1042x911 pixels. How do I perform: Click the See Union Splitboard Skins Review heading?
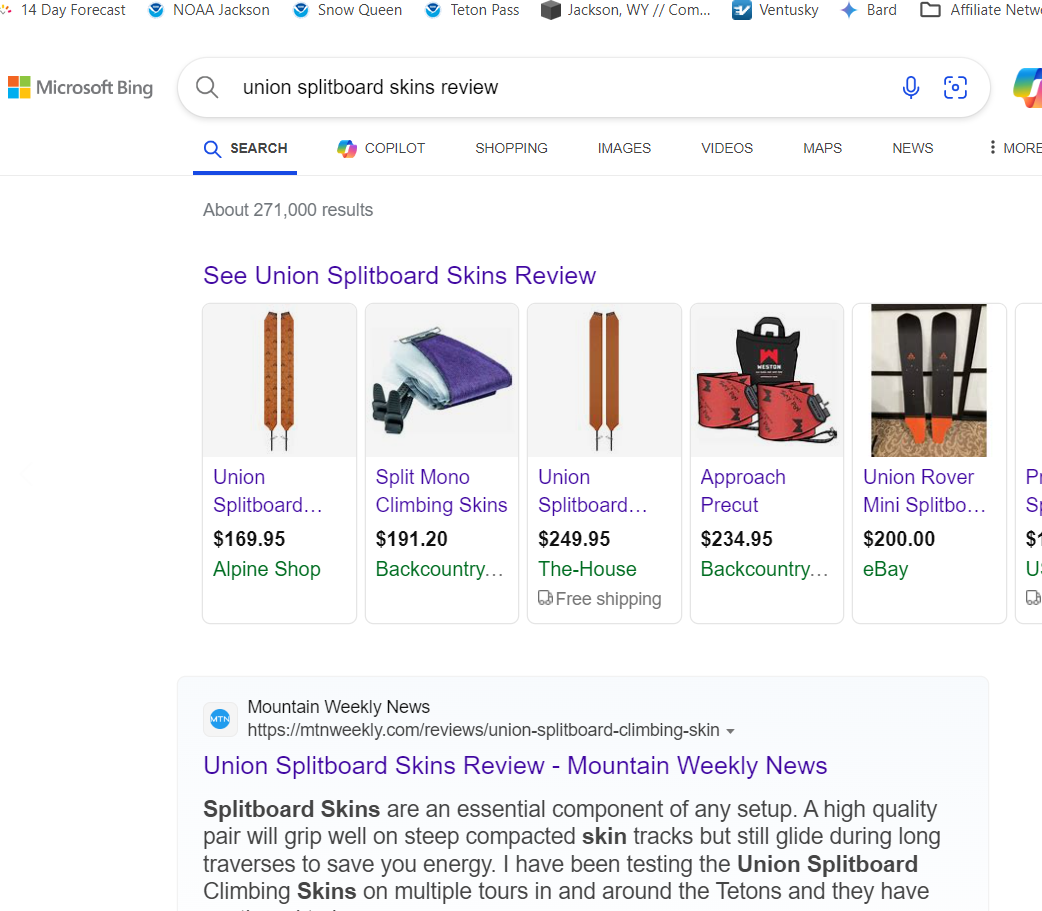tap(399, 276)
